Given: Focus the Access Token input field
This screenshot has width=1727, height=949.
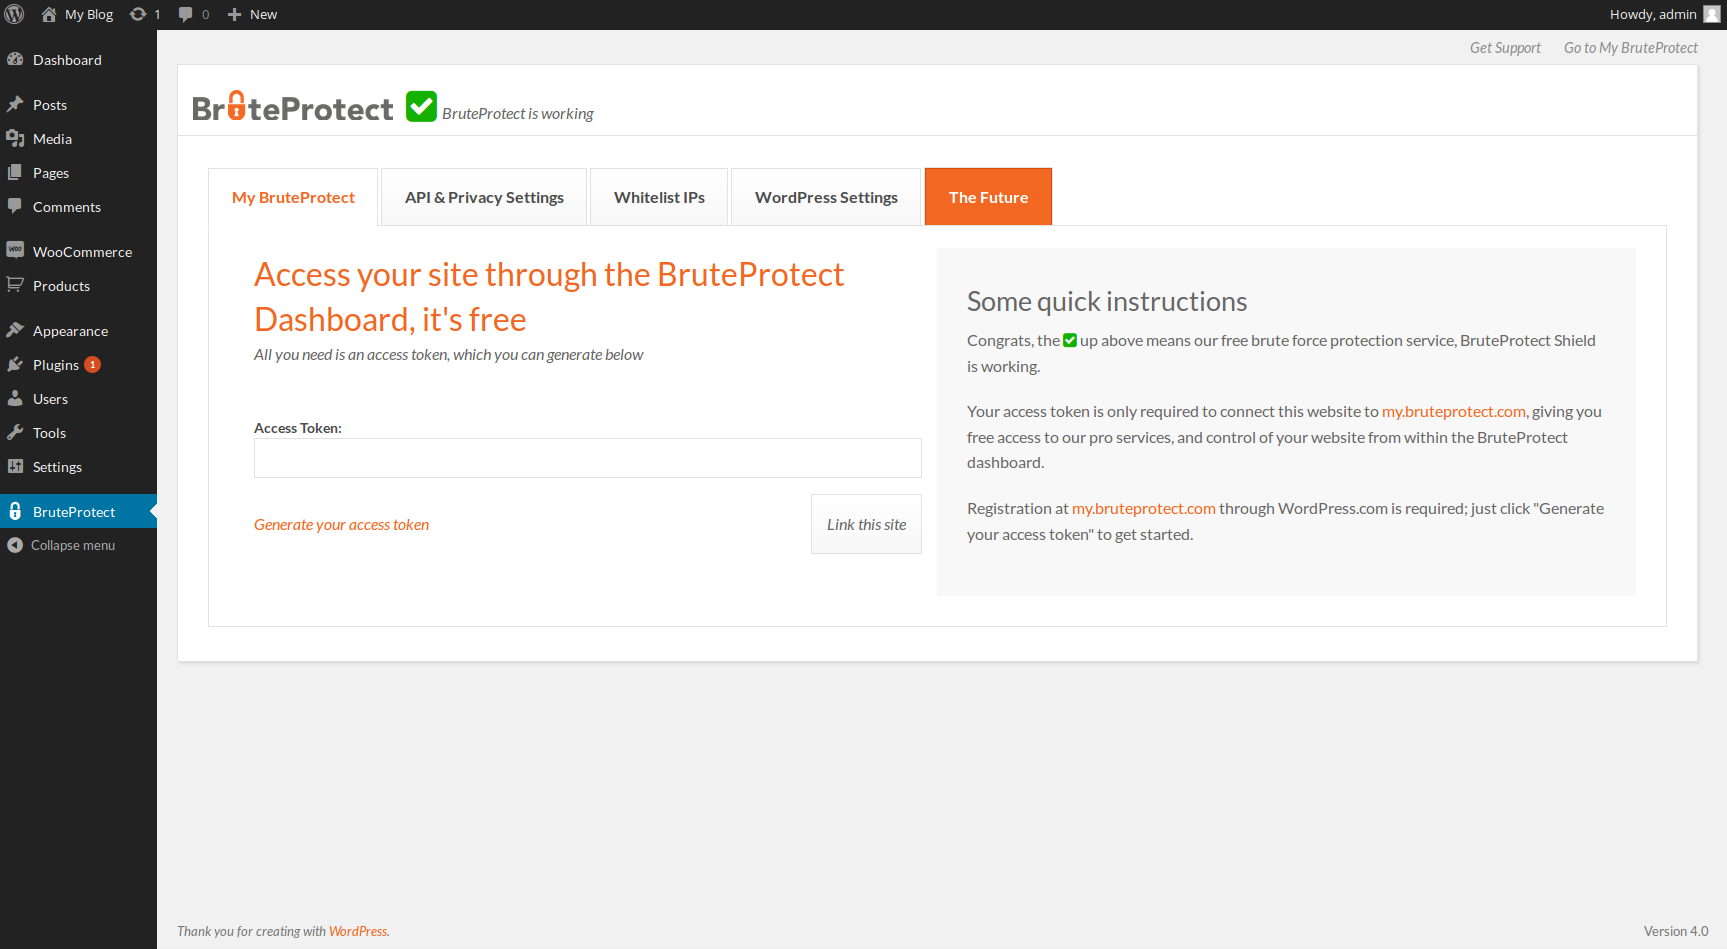Looking at the screenshot, I should pos(588,458).
